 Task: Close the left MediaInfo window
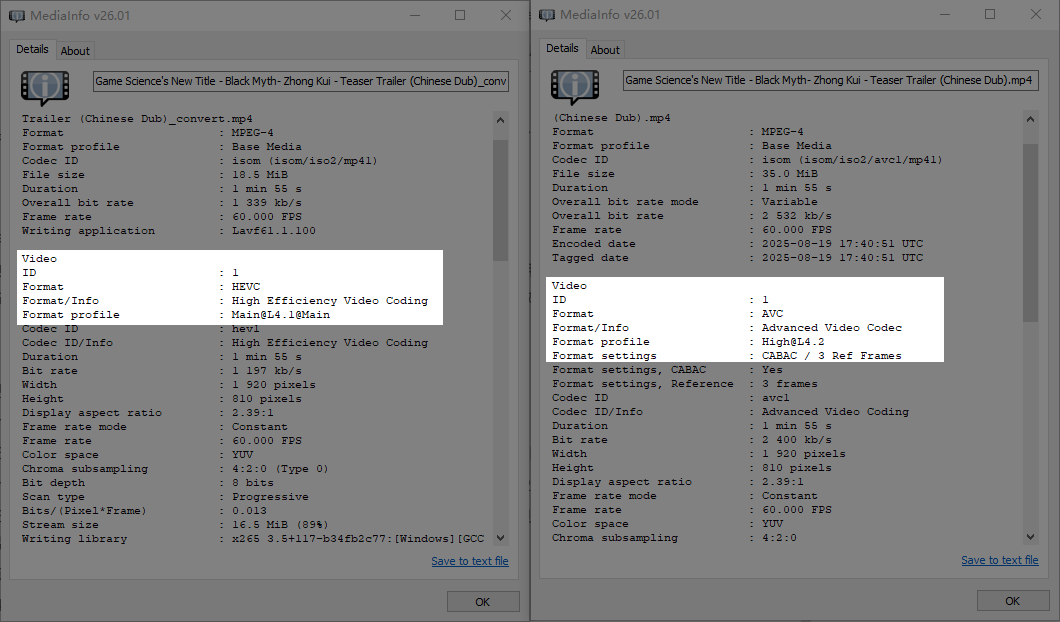tap(506, 15)
